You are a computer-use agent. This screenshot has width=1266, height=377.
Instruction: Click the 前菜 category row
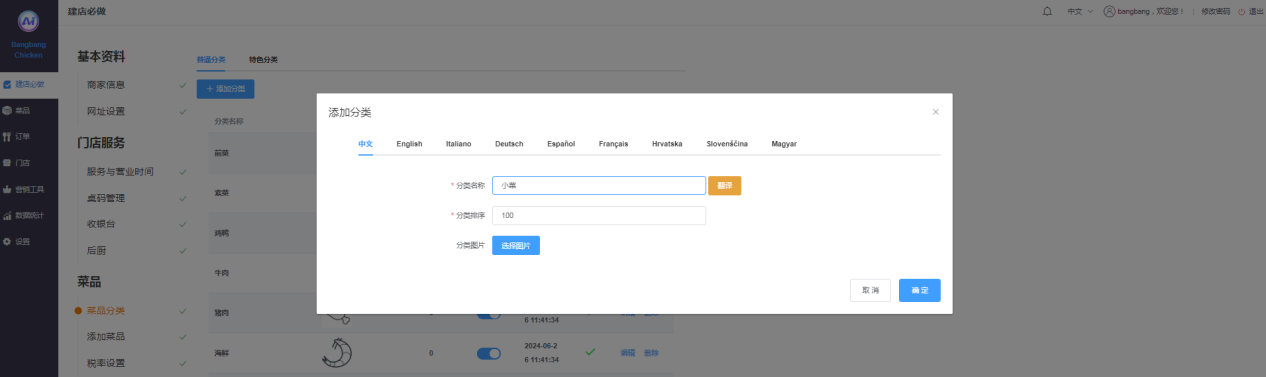click(x=221, y=154)
